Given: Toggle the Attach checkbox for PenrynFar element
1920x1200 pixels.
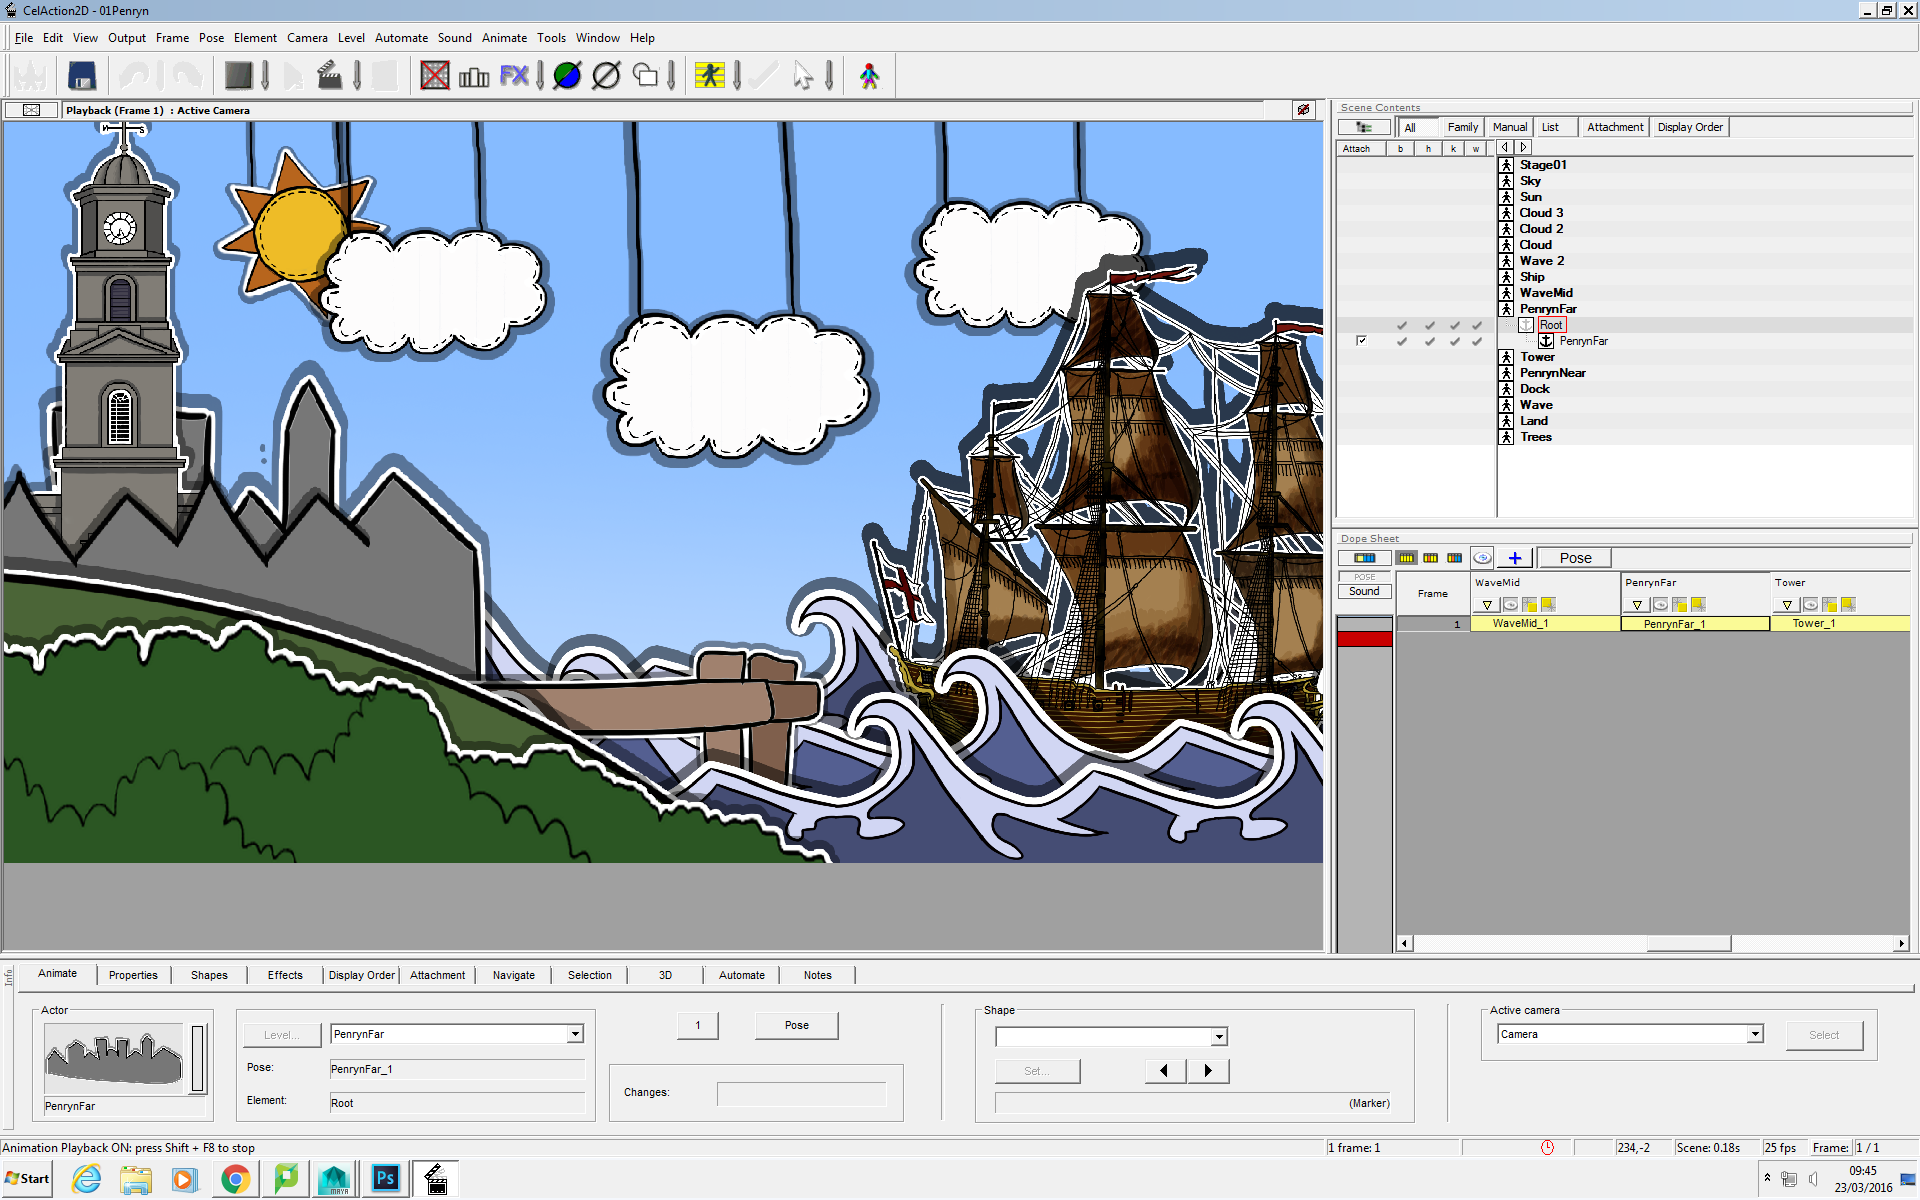Looking at the screenshot, I should tap(1361, 341).
